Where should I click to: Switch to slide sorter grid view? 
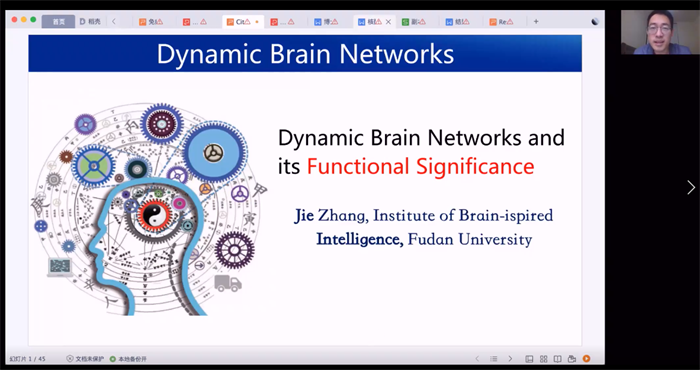[x=543, y=359]
